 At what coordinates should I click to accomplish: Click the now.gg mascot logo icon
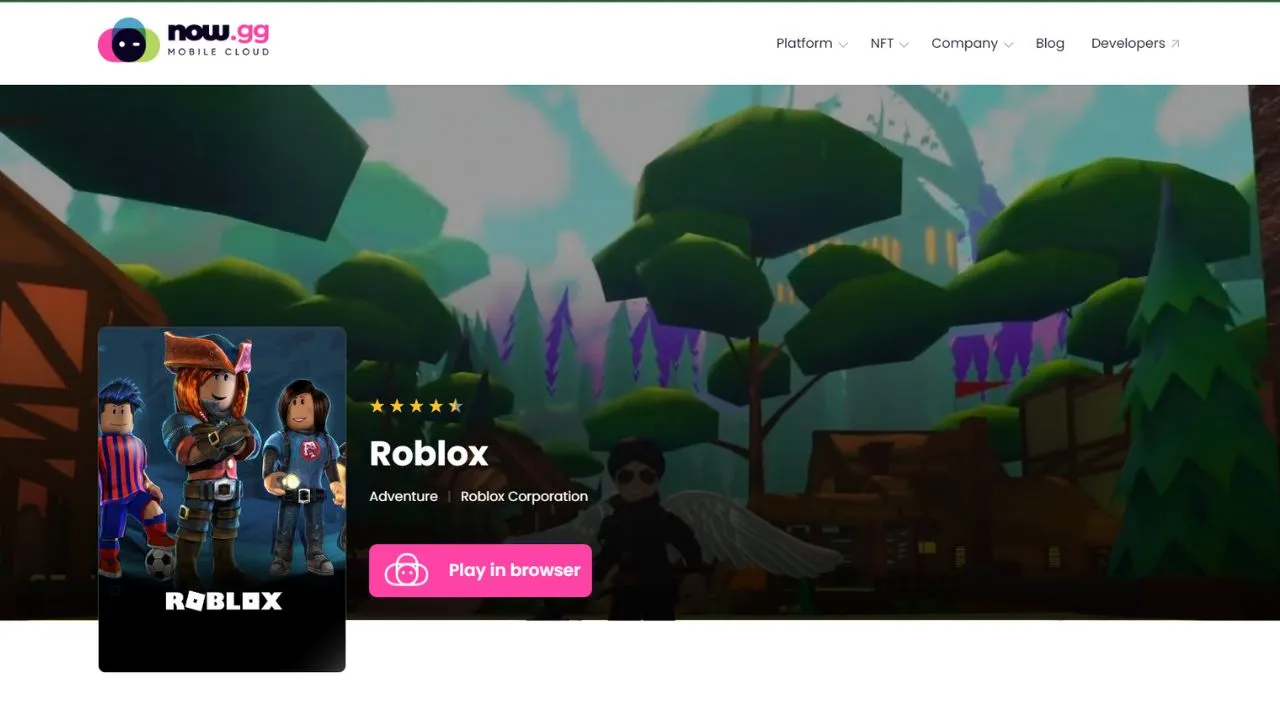(127, 42)
